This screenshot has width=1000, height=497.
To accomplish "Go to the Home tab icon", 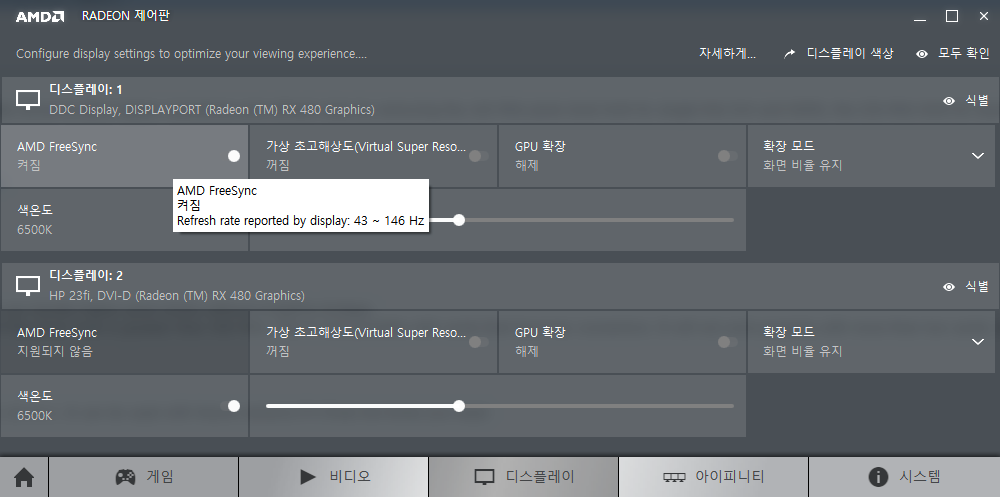I will coord(24,477).
